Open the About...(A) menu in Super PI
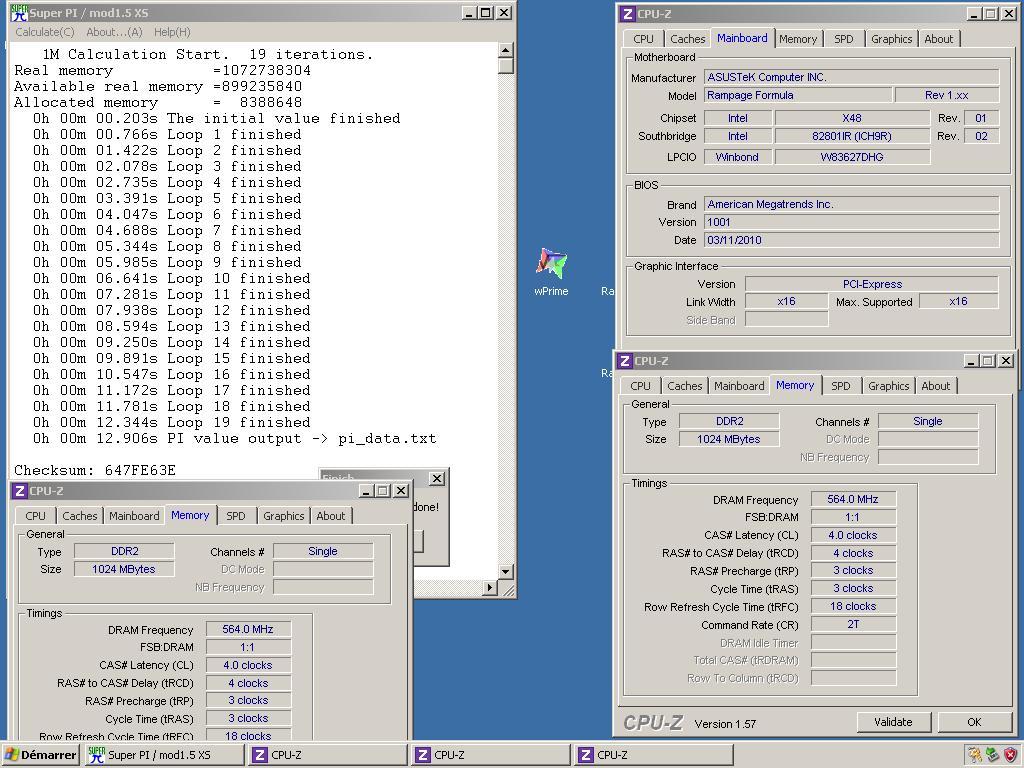Viewport: 1024px width, 768px height. 114,32
